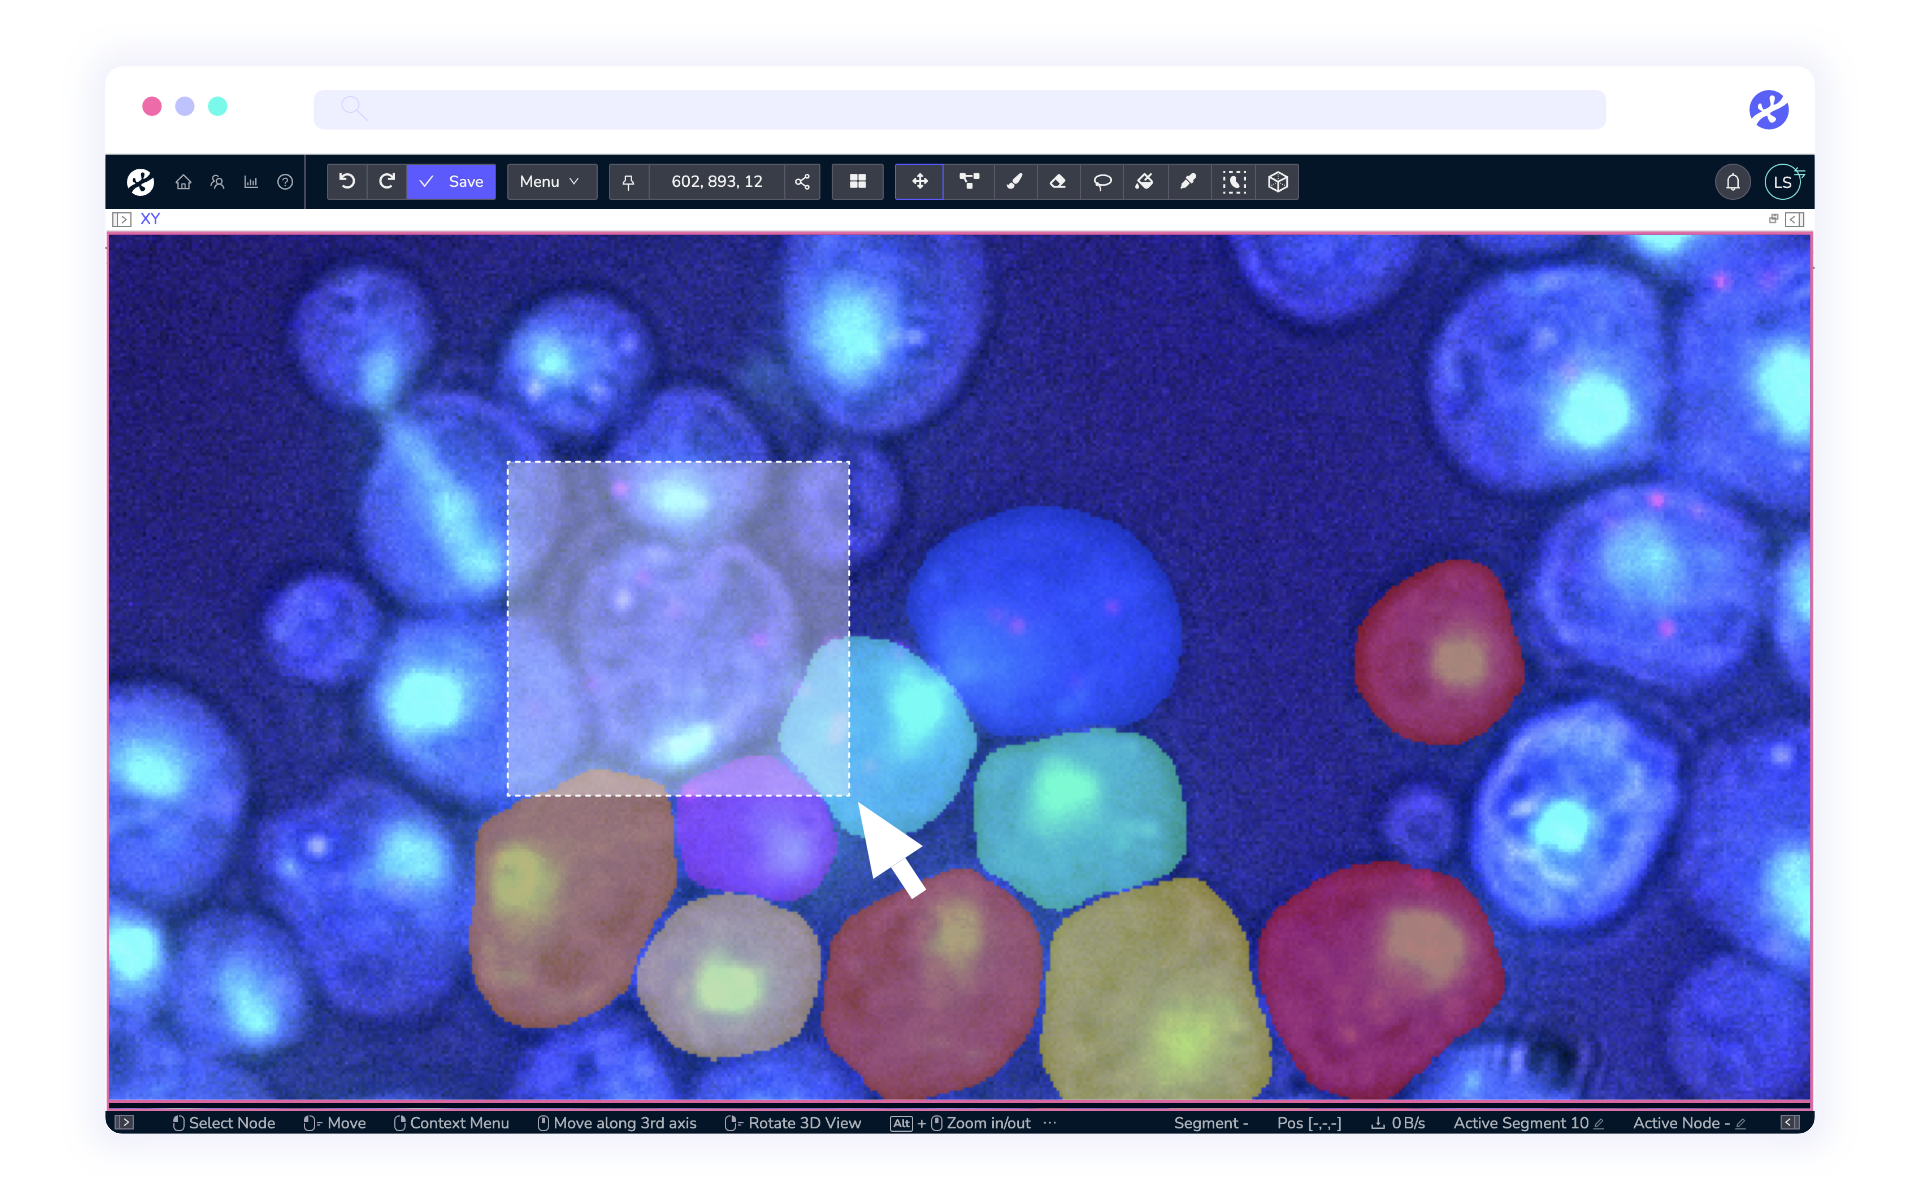Click the Save button
Screen dimensions: 1920x1200
coord(452,181)
